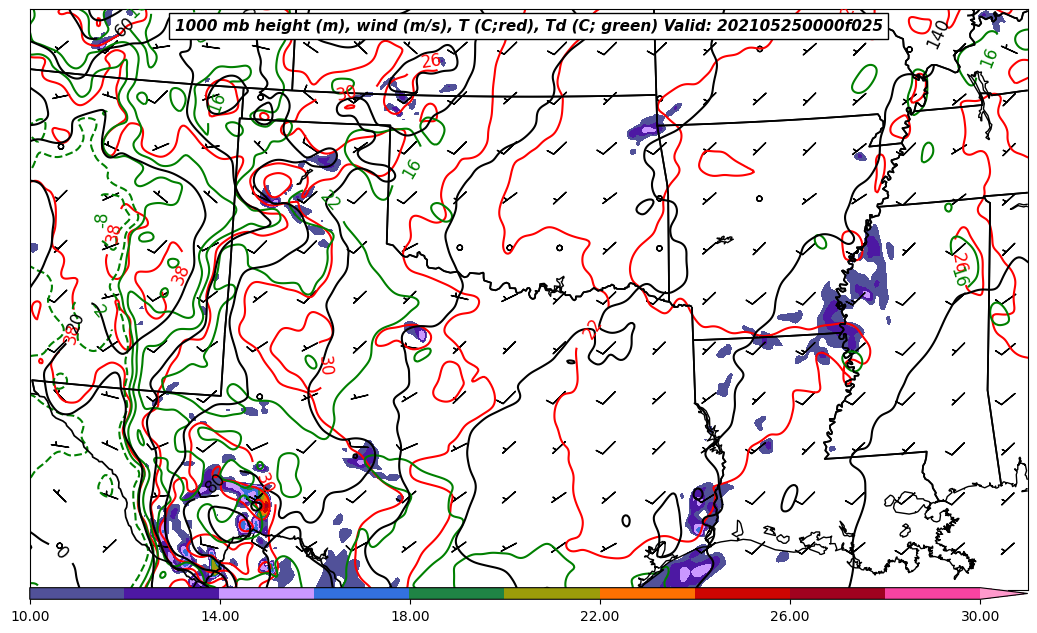
Task: Select the bright blue 16–18 colorbar segment
Action: tap(362, 593)
